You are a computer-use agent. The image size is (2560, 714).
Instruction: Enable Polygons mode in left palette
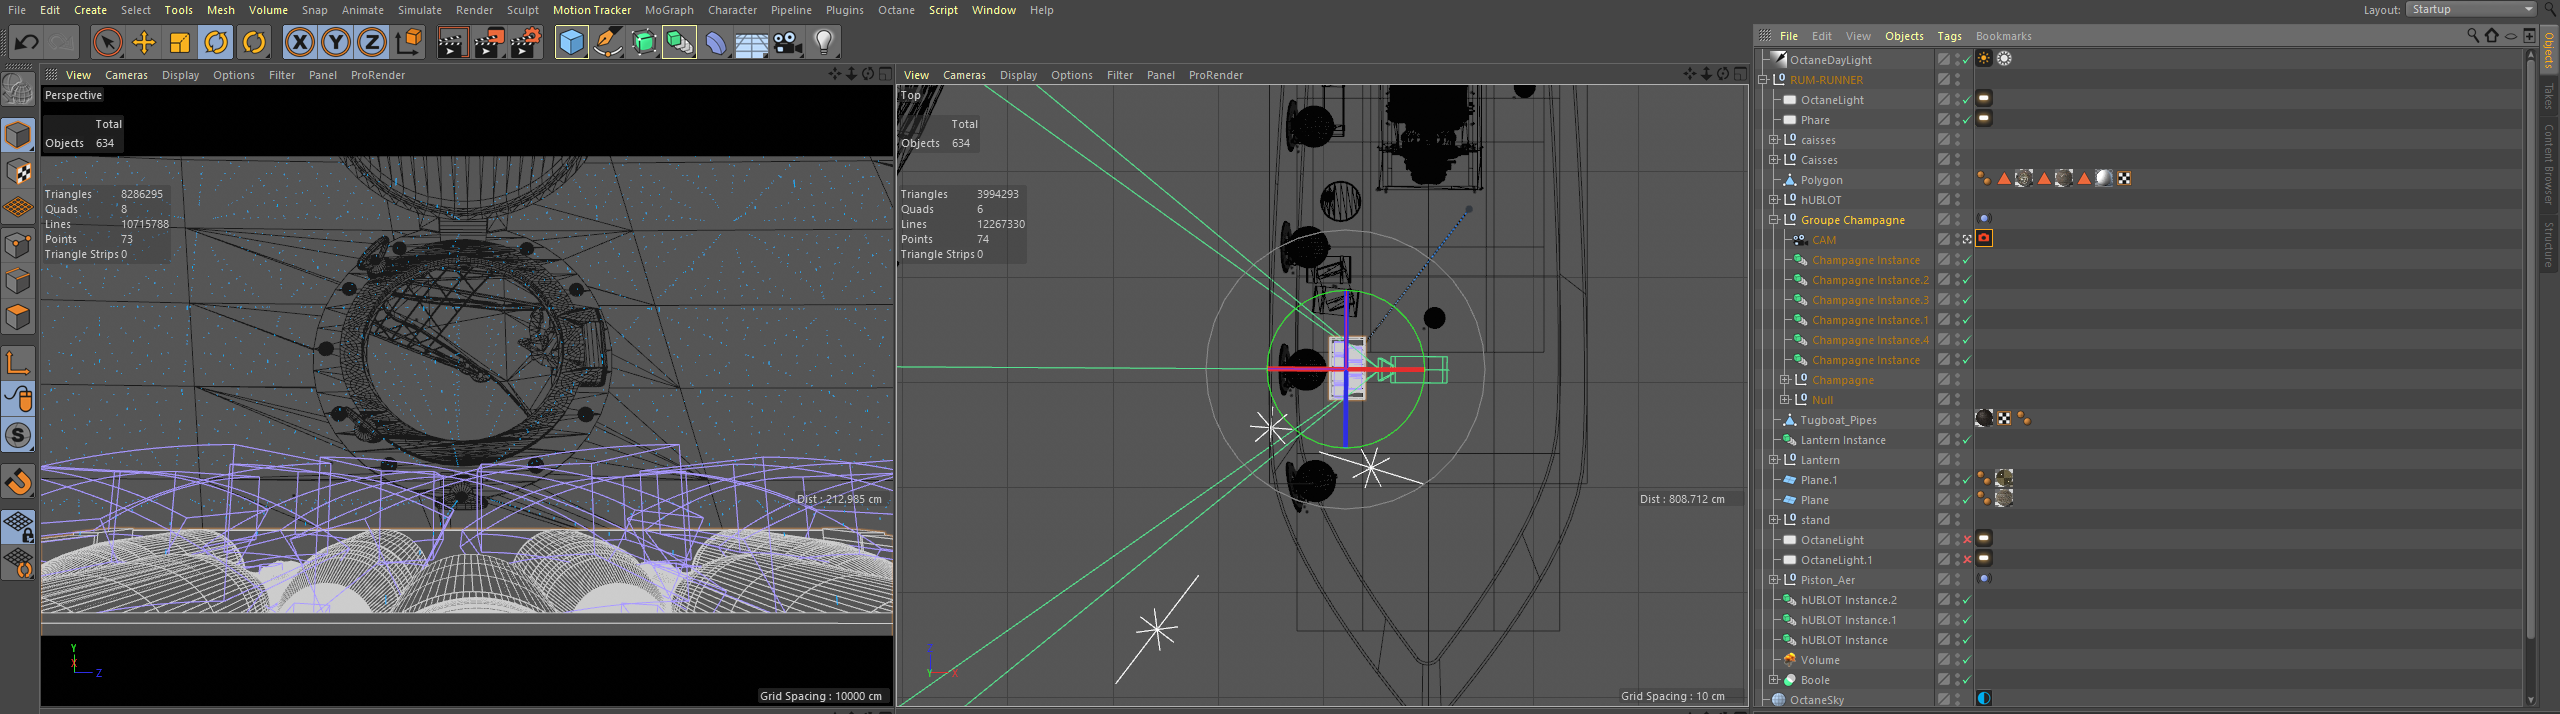[x=18, y=318]
